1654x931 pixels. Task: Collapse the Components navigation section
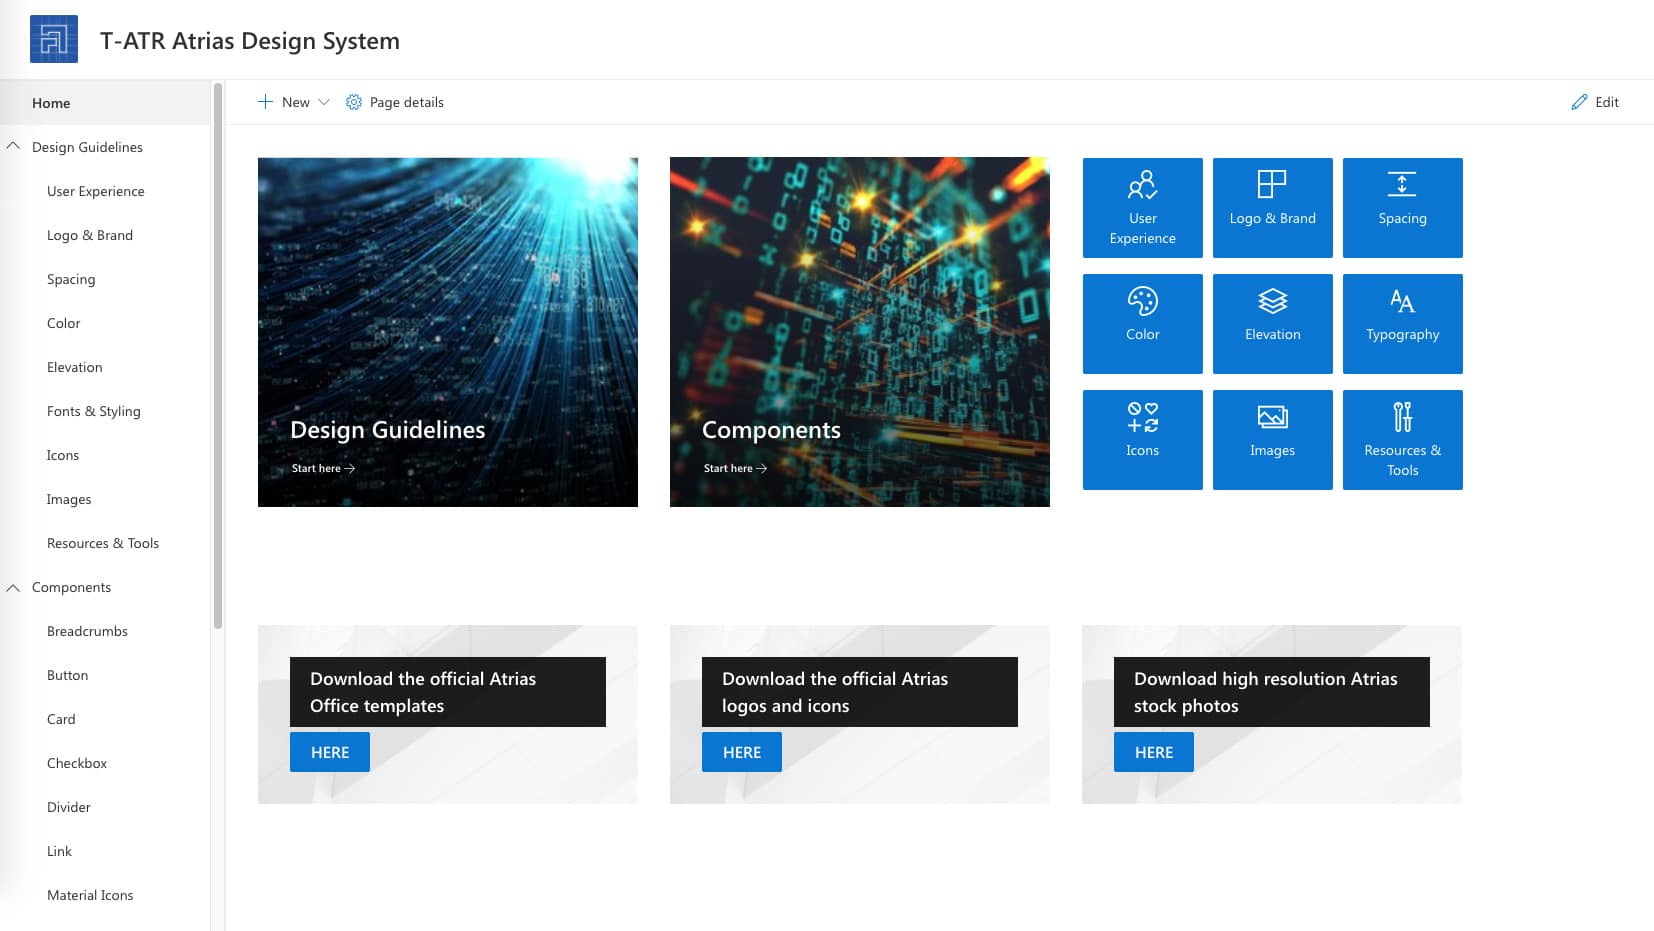(x=14, y=587)
